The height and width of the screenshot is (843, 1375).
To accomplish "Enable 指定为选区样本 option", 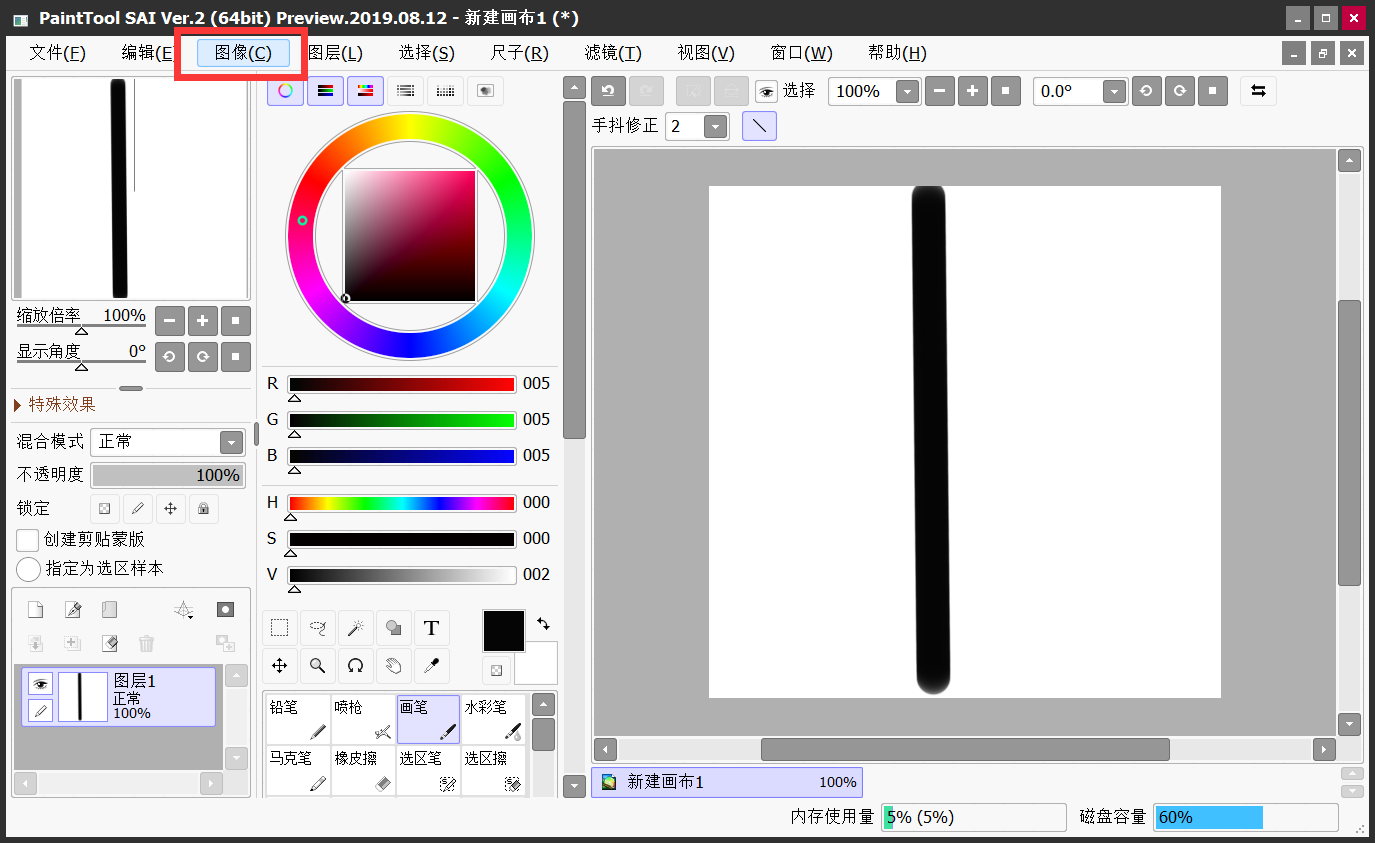I will pos(28,569).
